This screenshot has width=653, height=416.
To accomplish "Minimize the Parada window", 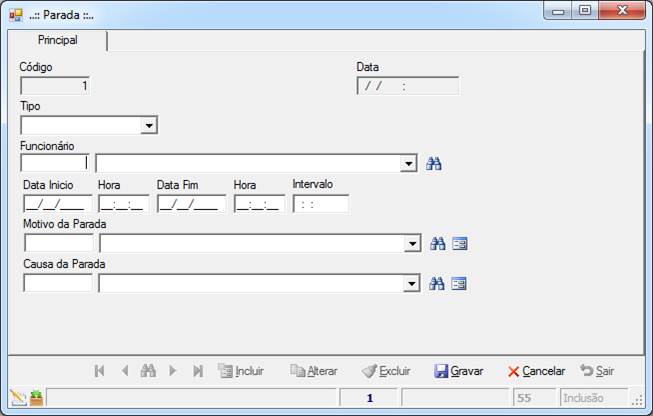I will (x=558, y=11).
